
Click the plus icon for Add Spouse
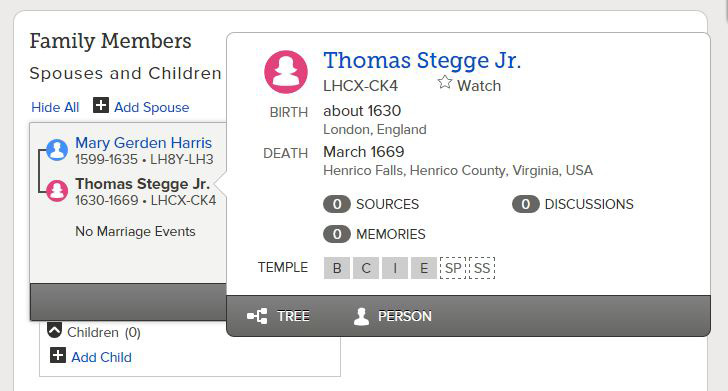pyautogui.click(x=101, y=105)
